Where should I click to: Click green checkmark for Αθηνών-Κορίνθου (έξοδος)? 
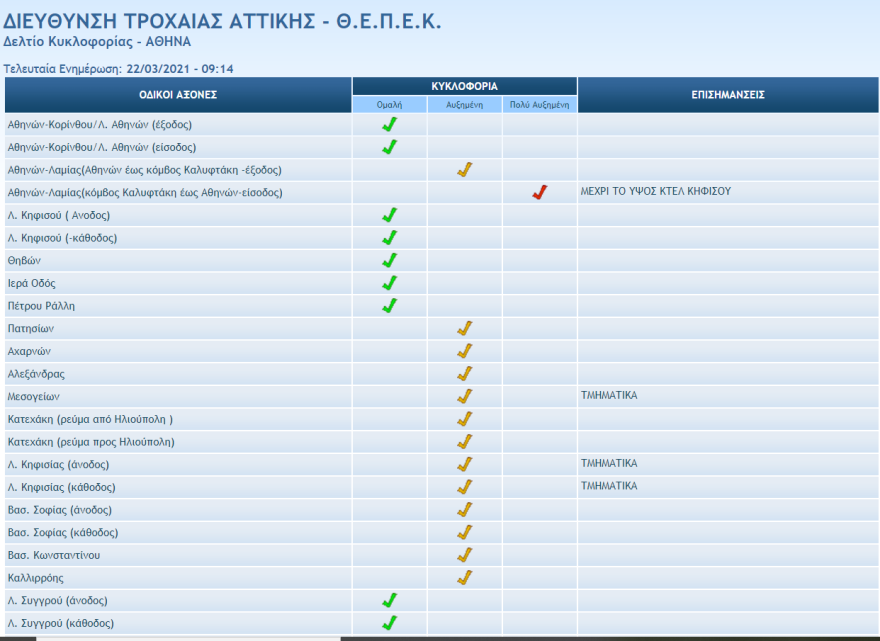point(390,125)
